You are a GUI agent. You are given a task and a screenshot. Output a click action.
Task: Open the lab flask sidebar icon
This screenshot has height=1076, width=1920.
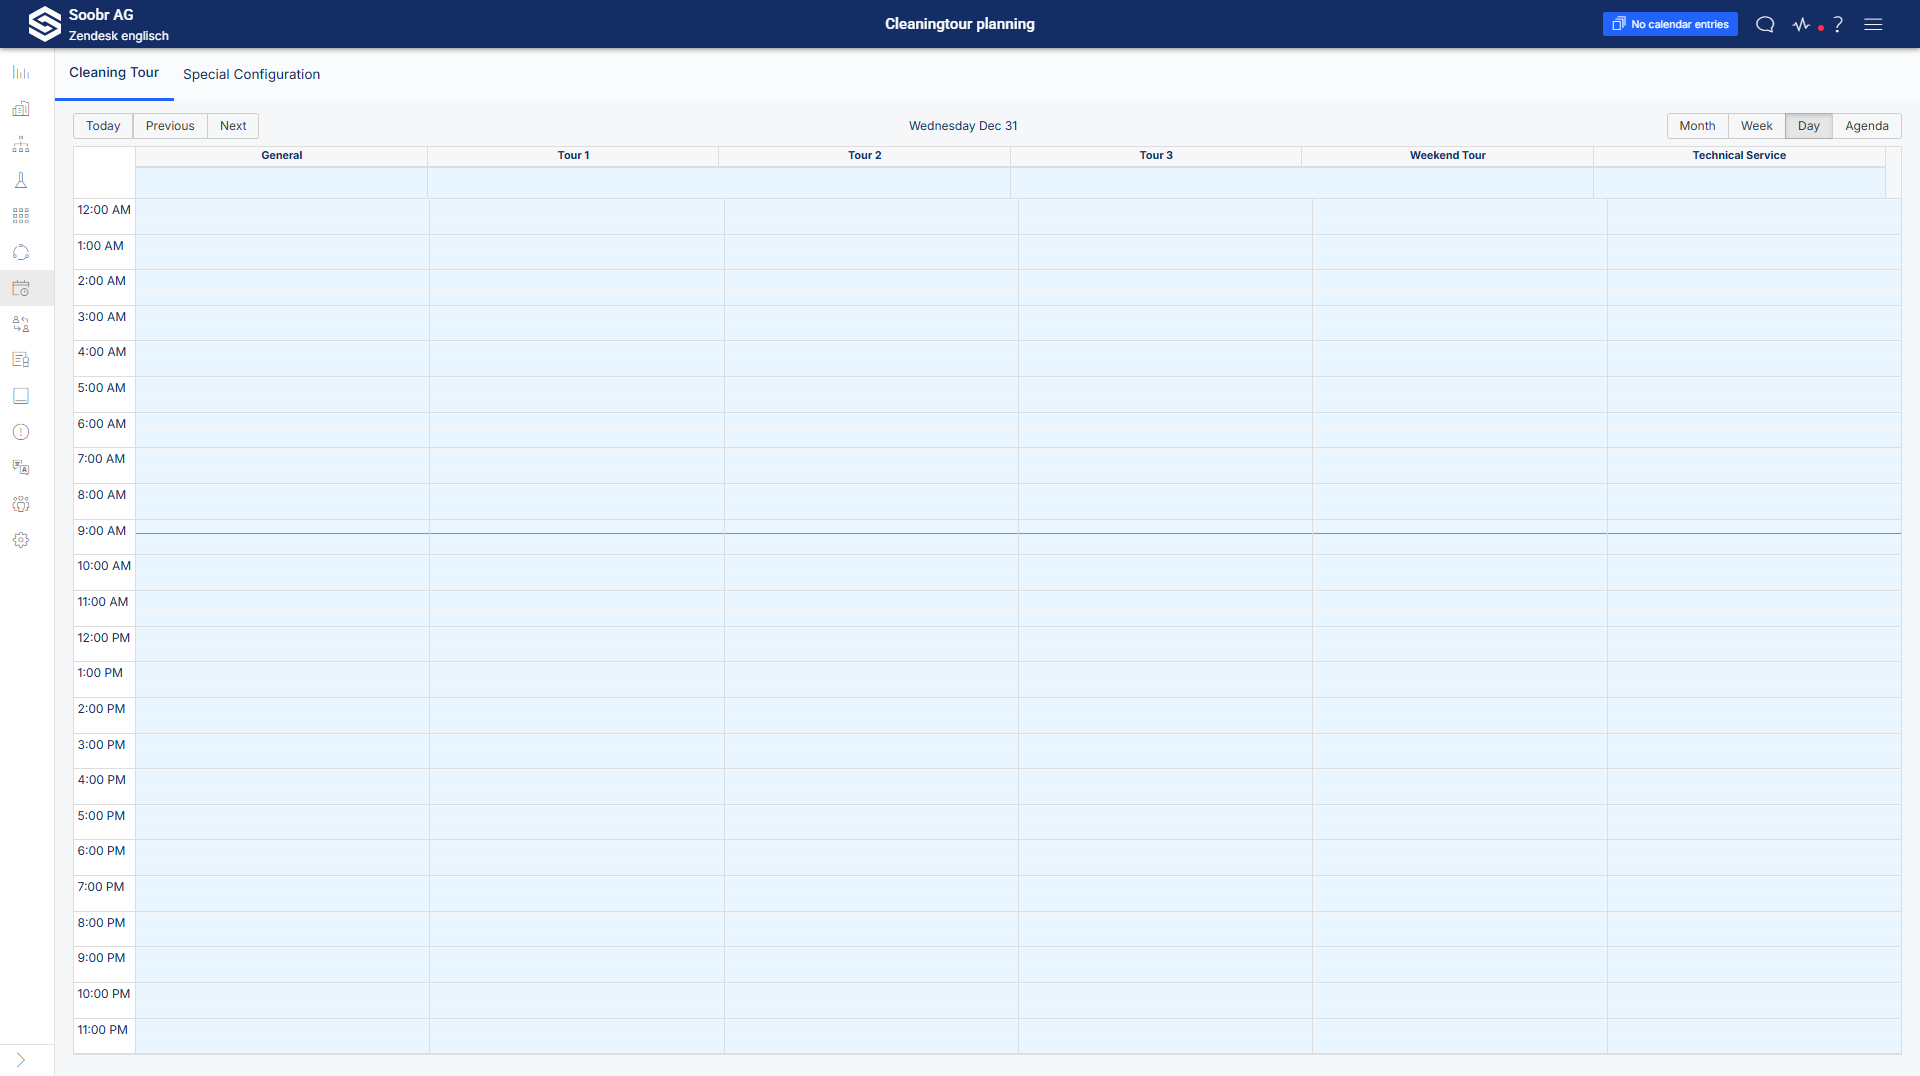[21, 181]
